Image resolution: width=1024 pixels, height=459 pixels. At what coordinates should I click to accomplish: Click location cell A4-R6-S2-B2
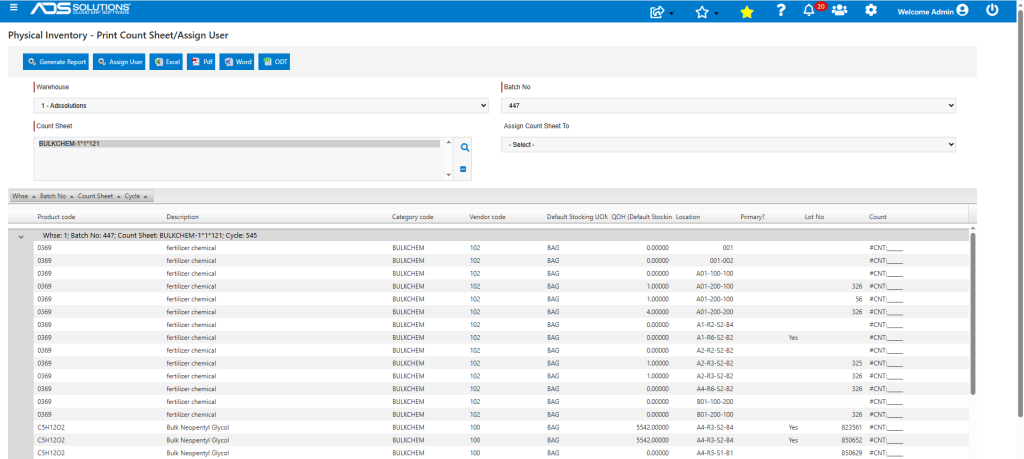click(715, 388)
